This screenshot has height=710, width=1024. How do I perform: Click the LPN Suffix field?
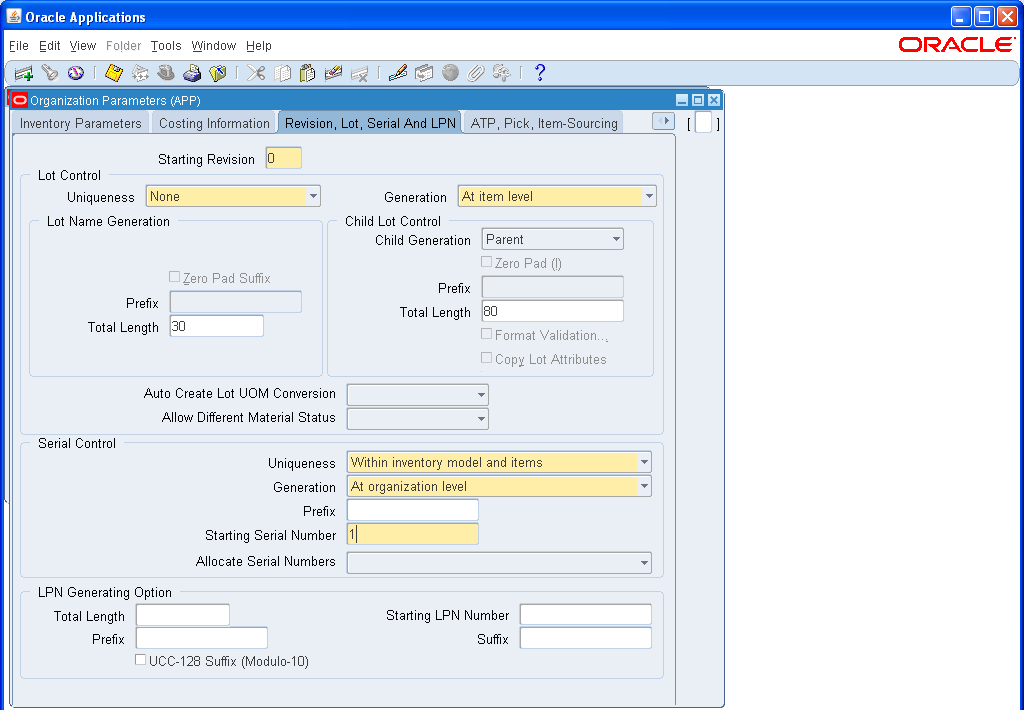coord(586,638)
